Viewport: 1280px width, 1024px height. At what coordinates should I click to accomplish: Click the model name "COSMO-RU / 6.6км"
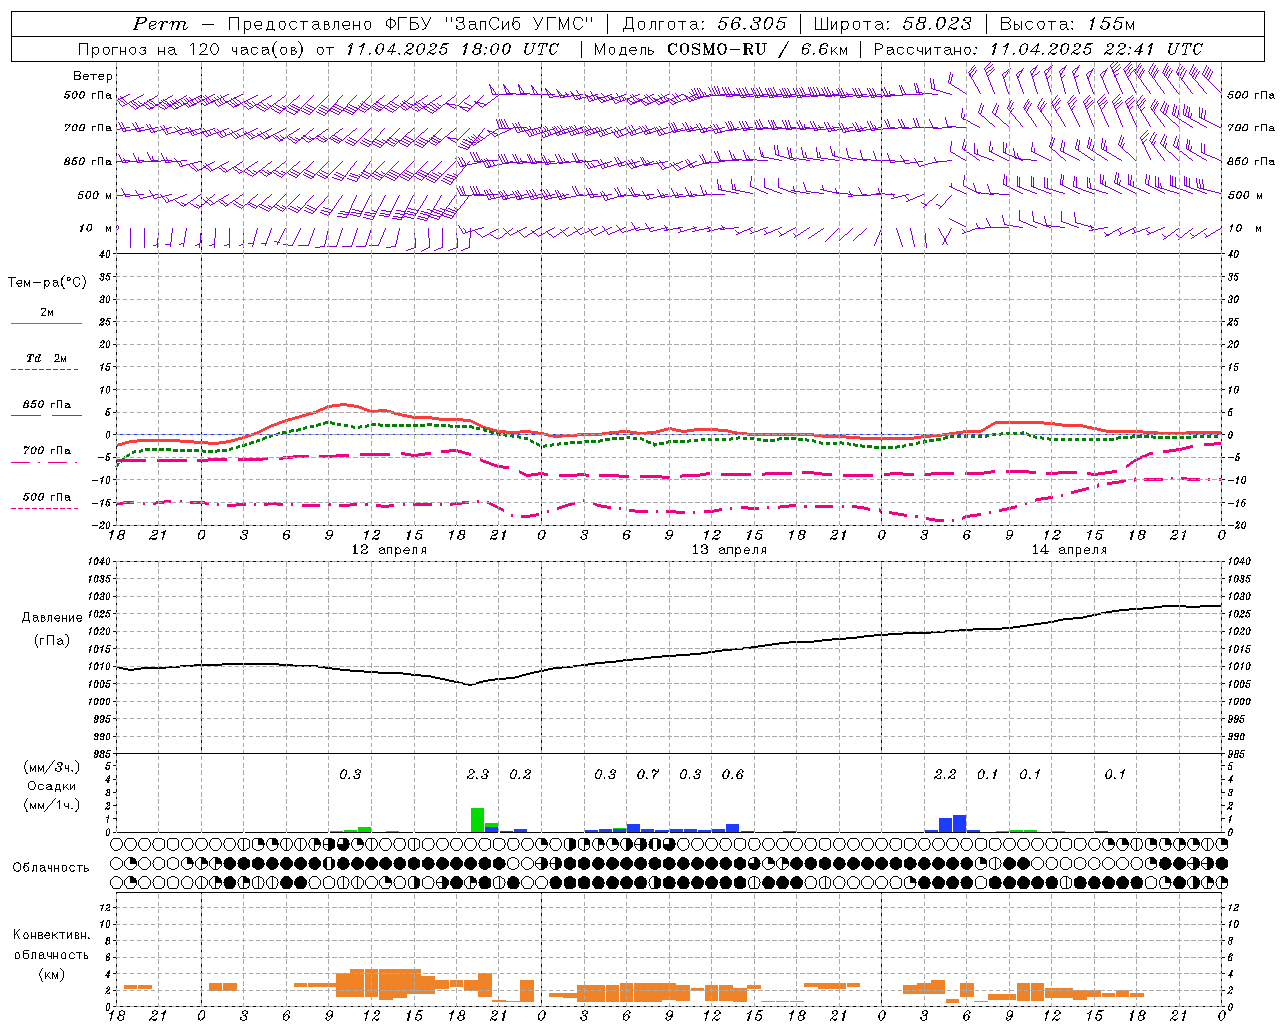(758, 49)
